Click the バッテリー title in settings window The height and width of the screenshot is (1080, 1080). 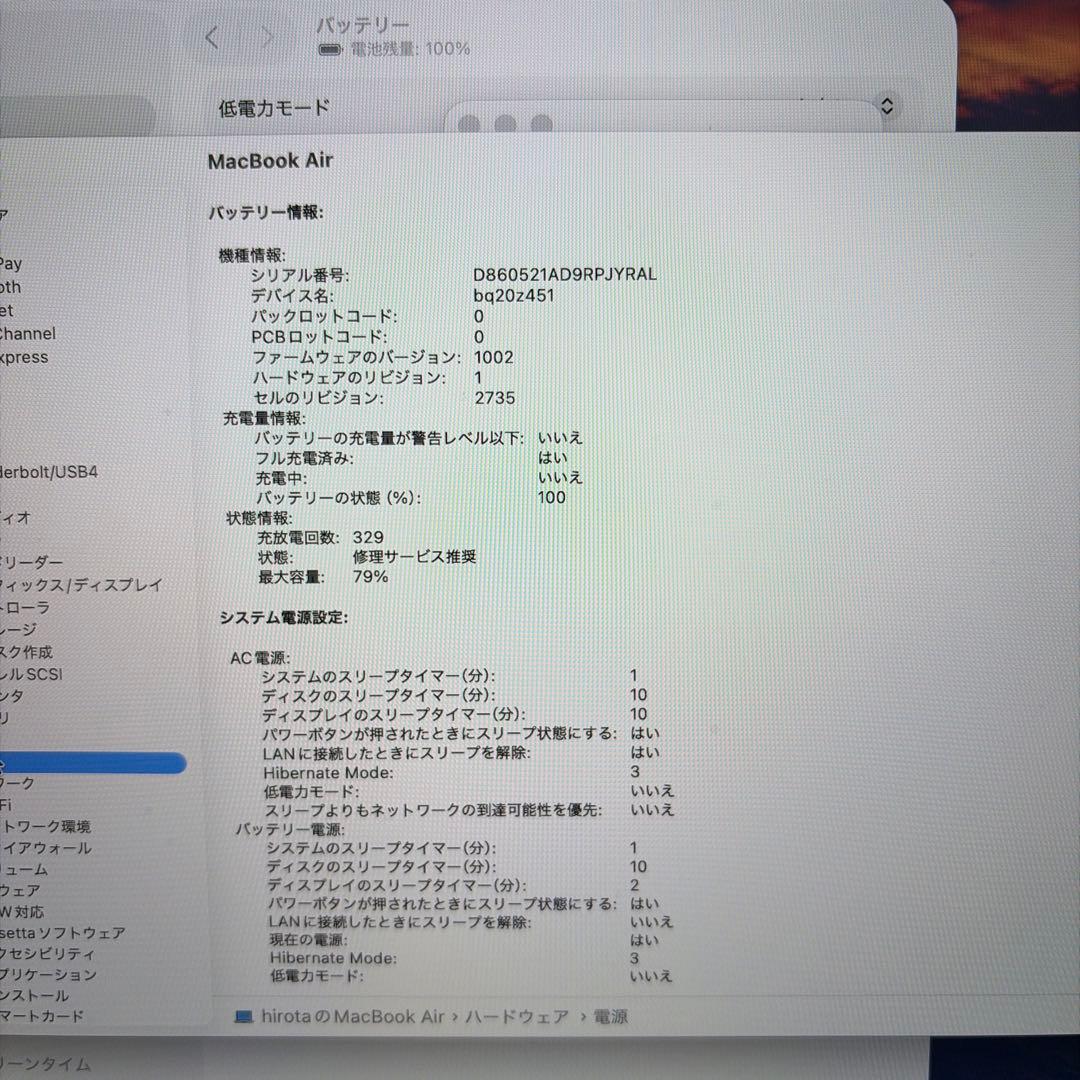coord(363,25)
